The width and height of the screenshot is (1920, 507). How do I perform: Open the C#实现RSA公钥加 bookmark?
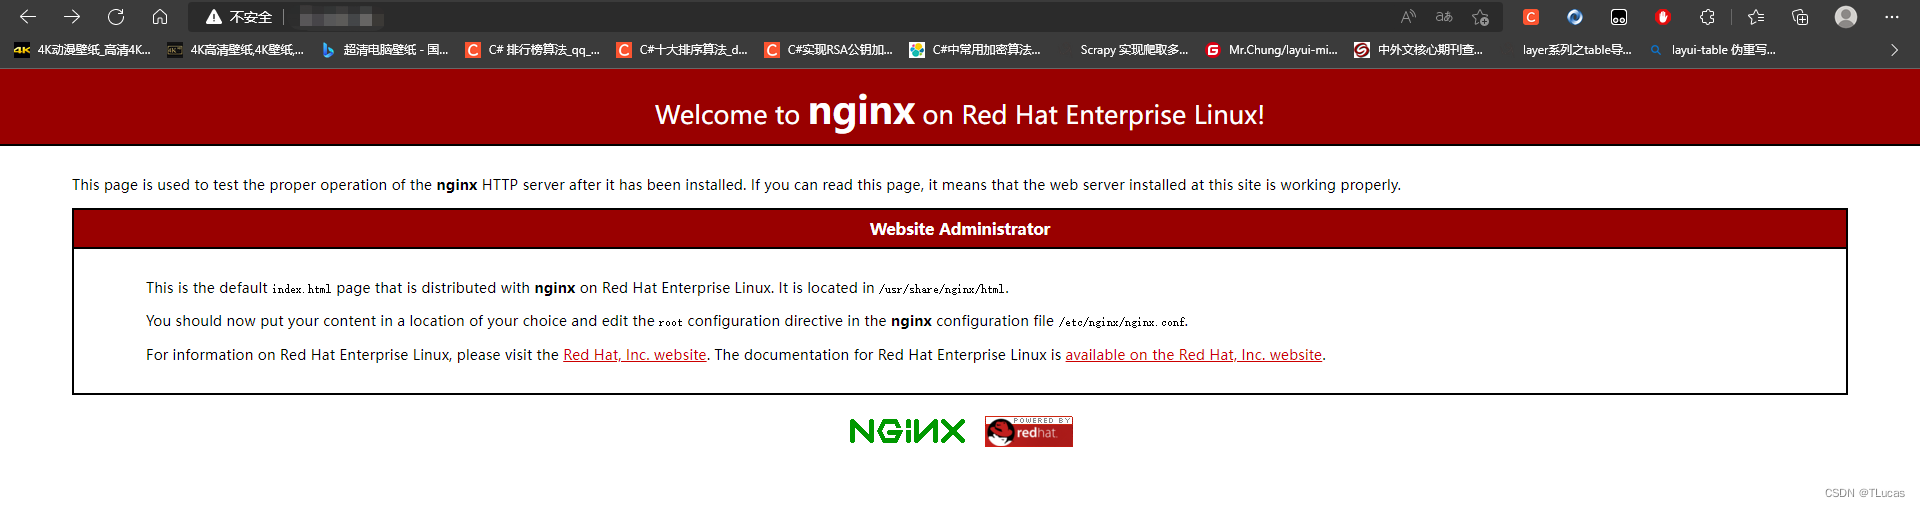pyautogui.click(x=828, y=50)
